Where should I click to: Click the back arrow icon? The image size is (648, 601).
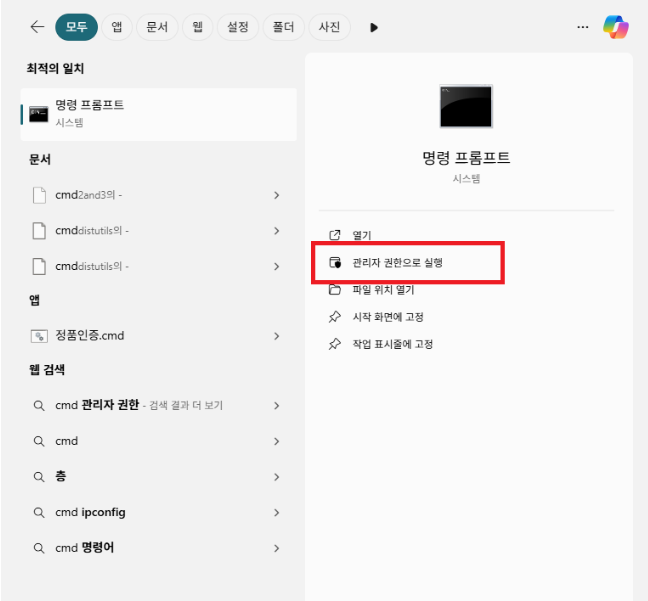point(37,27)
